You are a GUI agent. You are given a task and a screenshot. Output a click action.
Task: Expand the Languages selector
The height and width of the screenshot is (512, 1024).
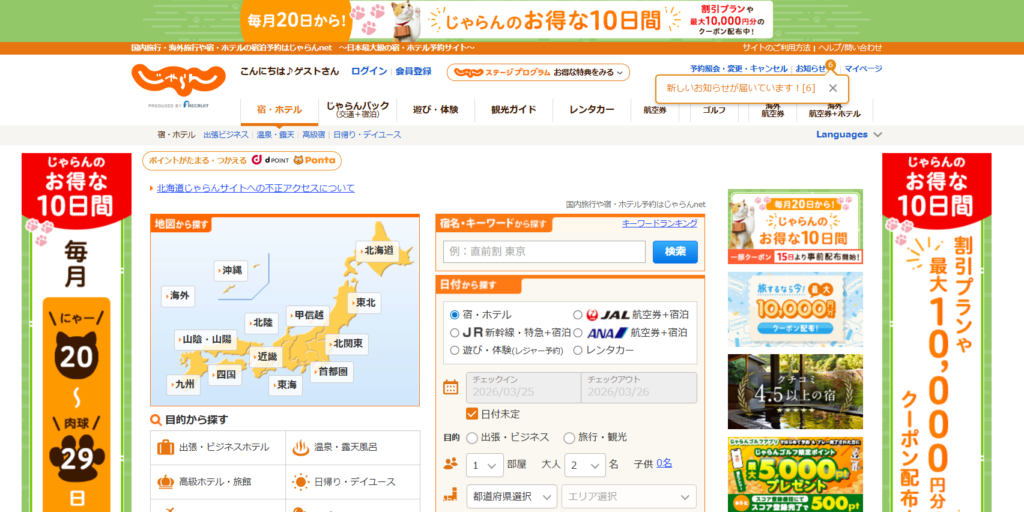click(849, 134)
